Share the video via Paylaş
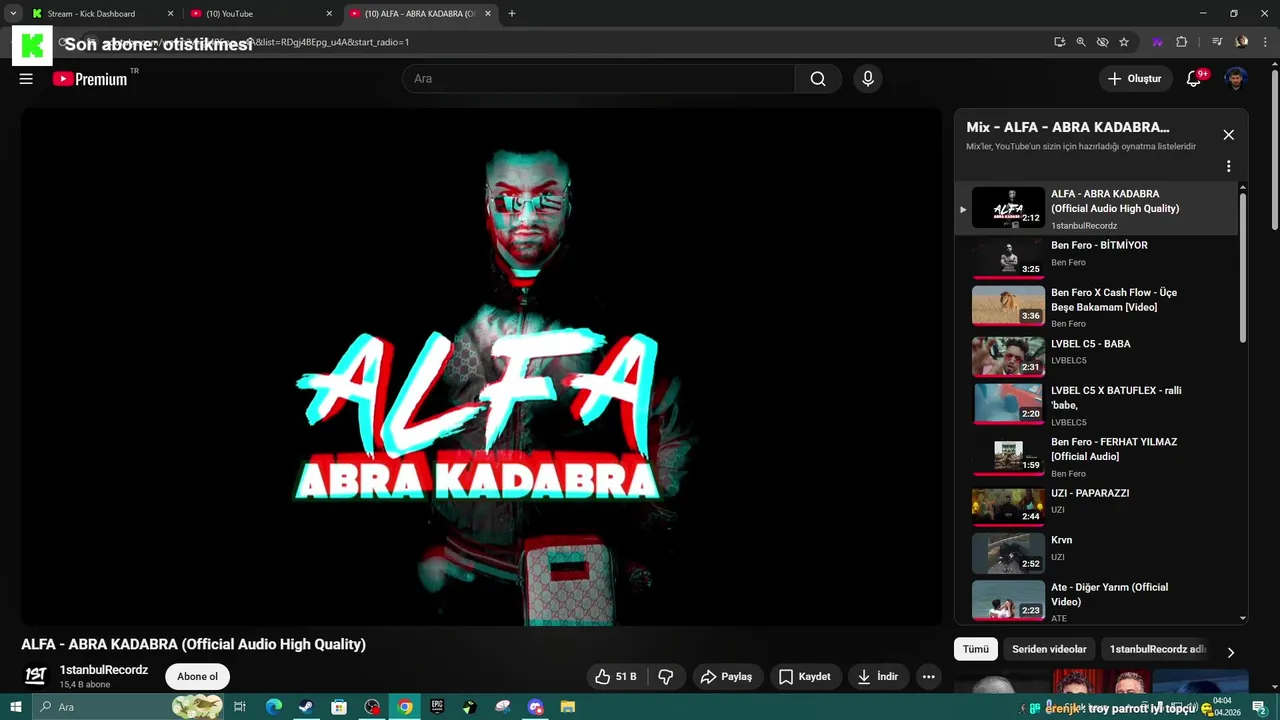1280x720 pixels. pyautogui.click(x=727, y=677)
